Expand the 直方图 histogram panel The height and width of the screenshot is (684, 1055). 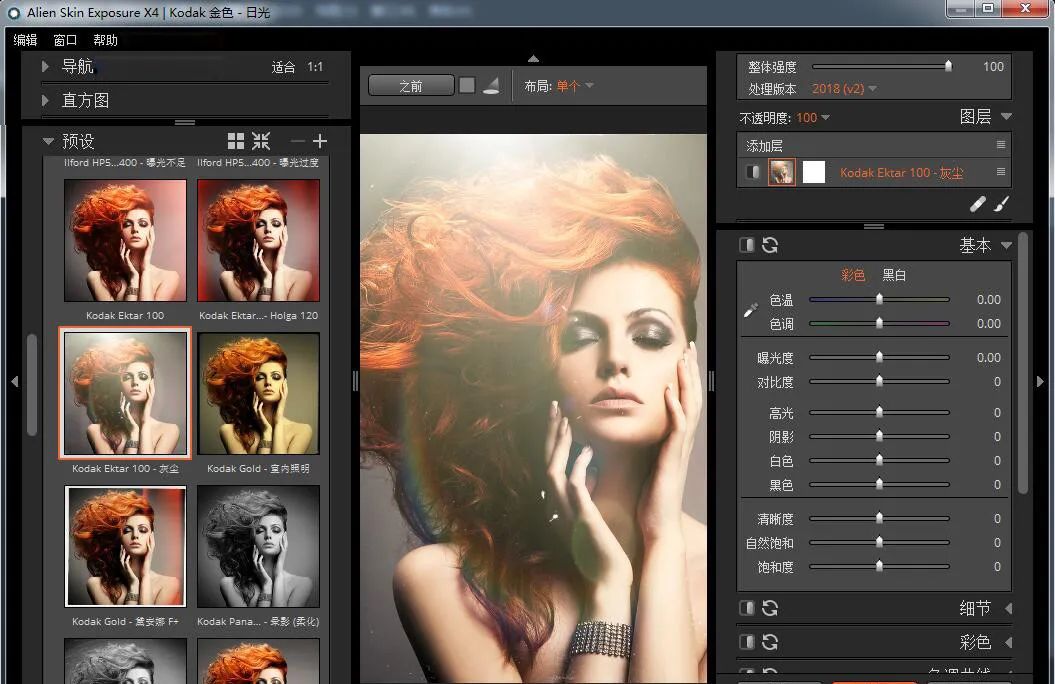(x=45, y=100)
